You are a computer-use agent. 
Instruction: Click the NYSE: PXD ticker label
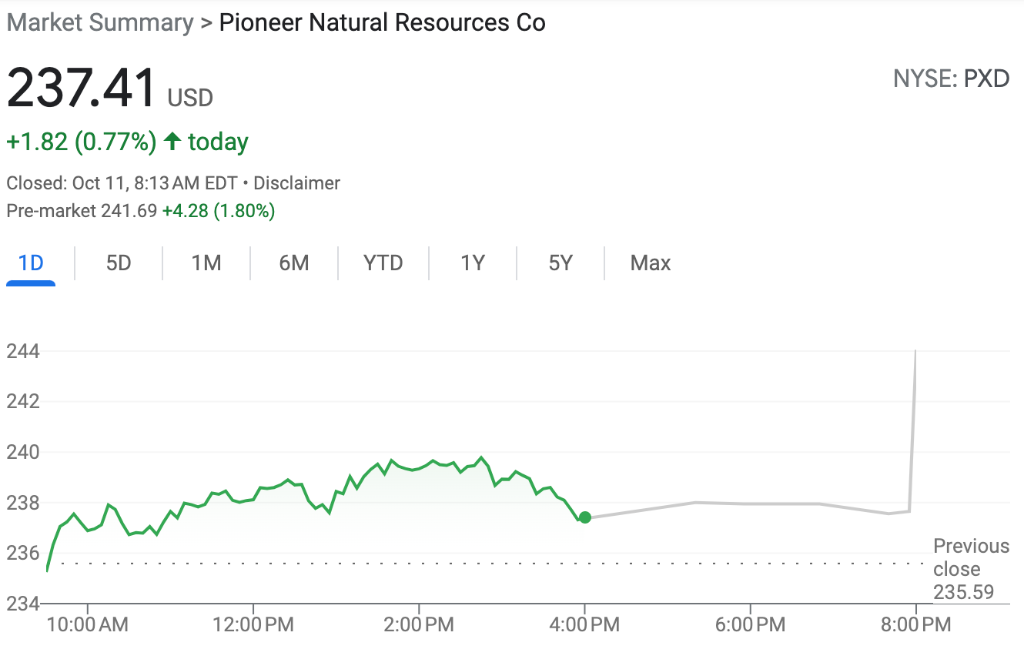pyautogui.click(x=951, y=79)
